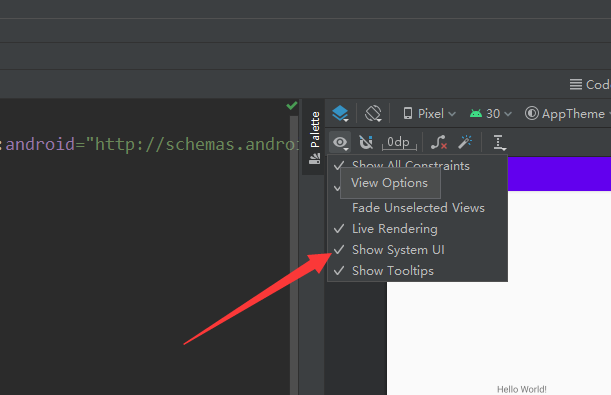Set default margins 0dp field
Viewport: 611px width, 395px height.
pos(399,142)
